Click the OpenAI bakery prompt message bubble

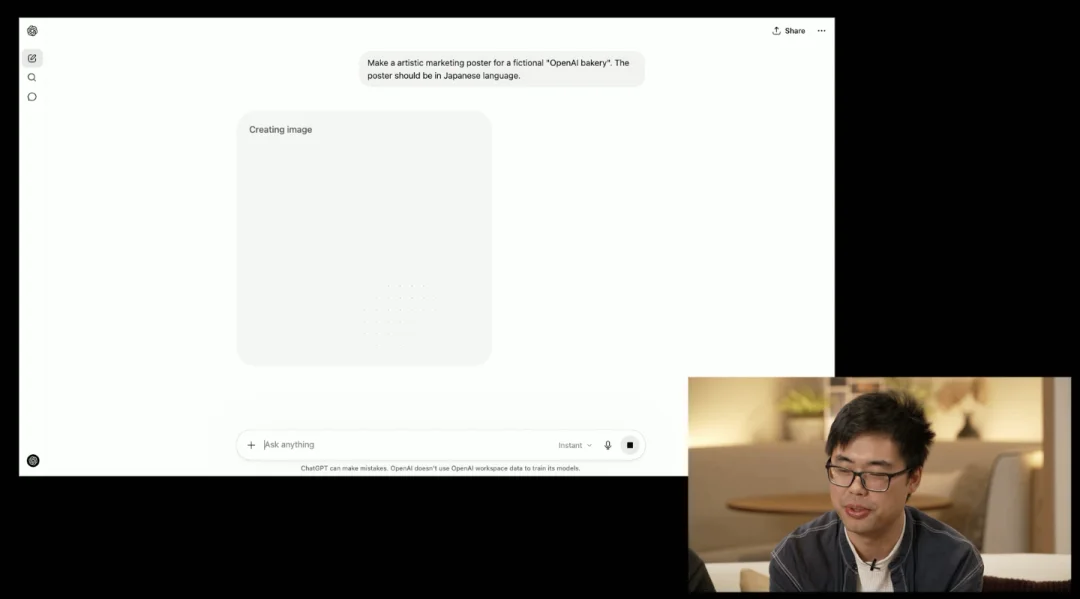(501, 69)
